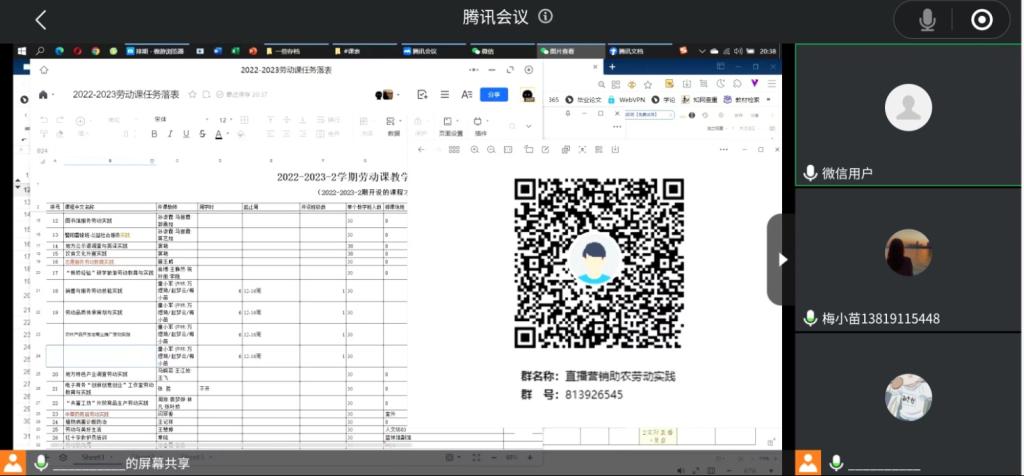
Task: Open font color A picker
Action: click(219, 134)
